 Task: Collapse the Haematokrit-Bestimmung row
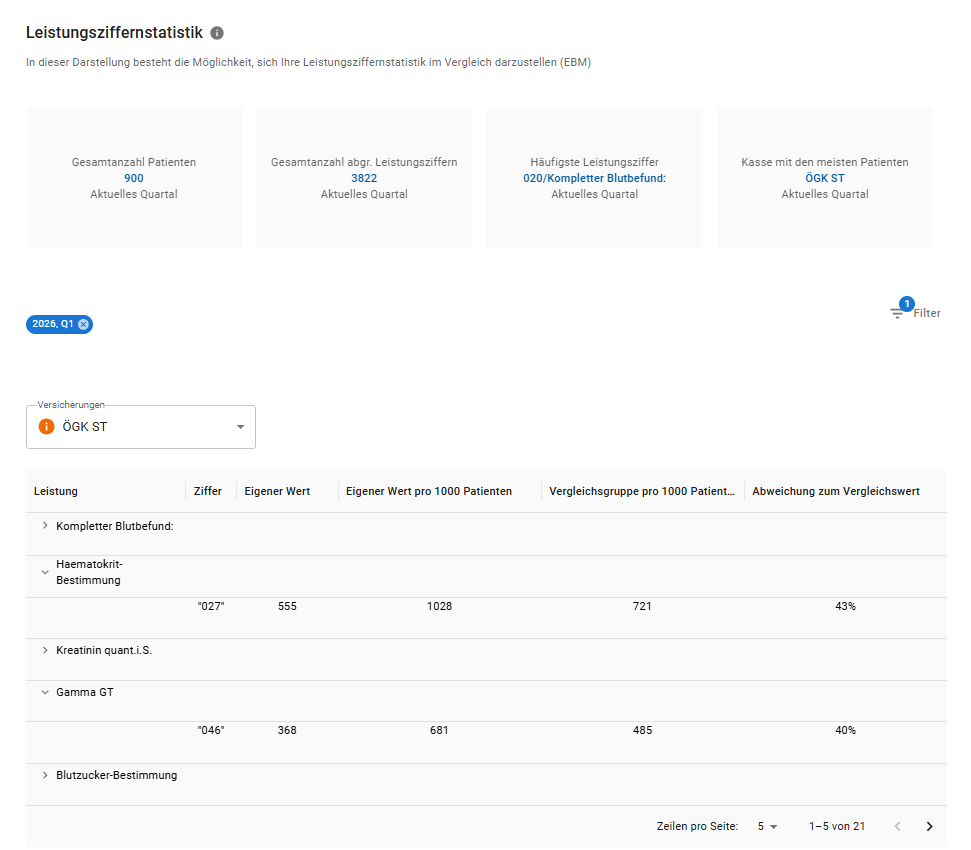[45, 572]
